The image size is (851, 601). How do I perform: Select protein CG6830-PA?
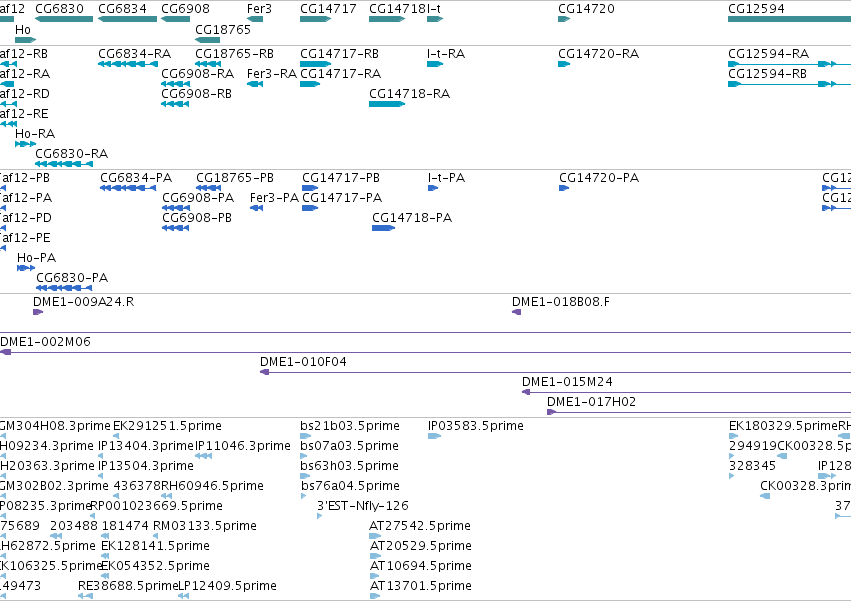click(x=64, y=288)
